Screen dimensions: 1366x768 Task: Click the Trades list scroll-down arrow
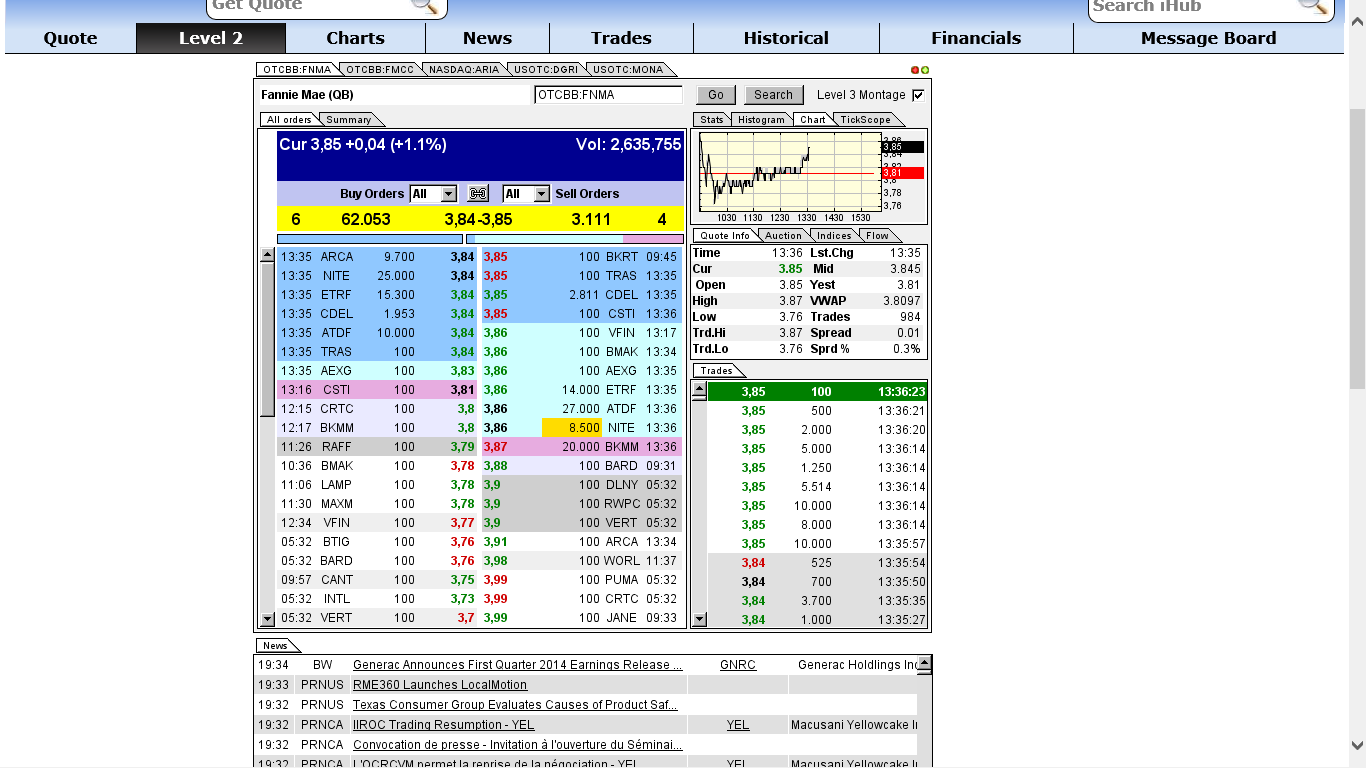(x=699, y=619)
